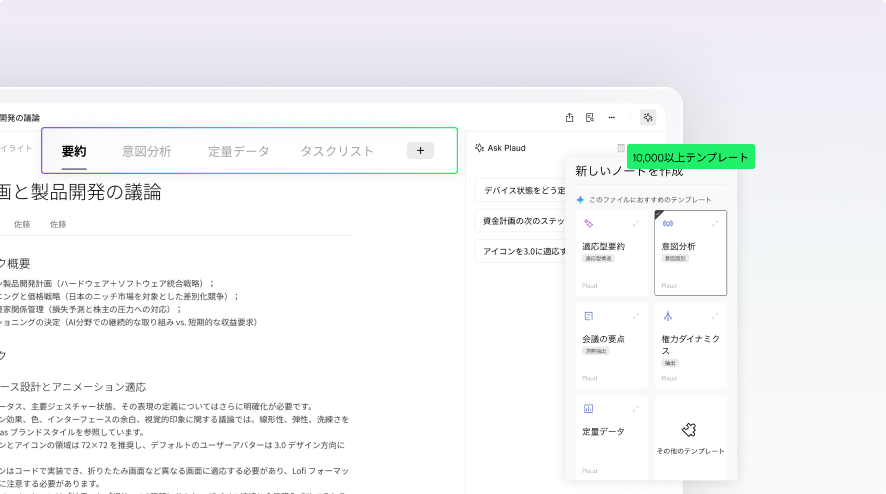Click the plus button to add tab
The image size is (886, 494).
[x=420, y=151]
